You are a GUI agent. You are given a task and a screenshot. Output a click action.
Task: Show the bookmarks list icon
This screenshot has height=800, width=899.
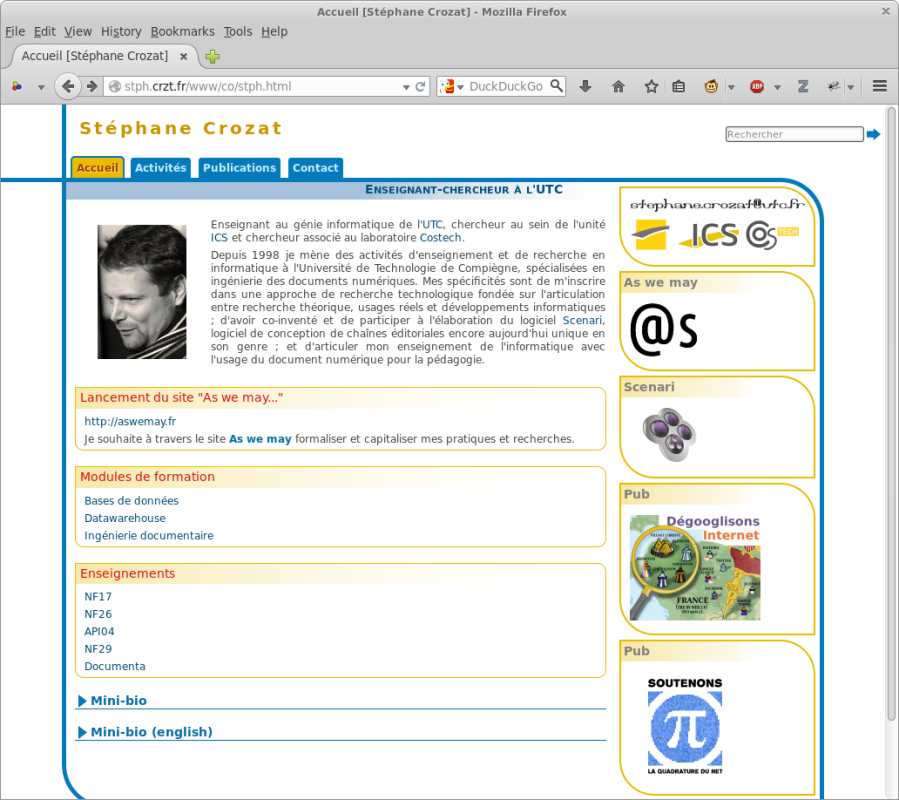click(x=678, y=87)
